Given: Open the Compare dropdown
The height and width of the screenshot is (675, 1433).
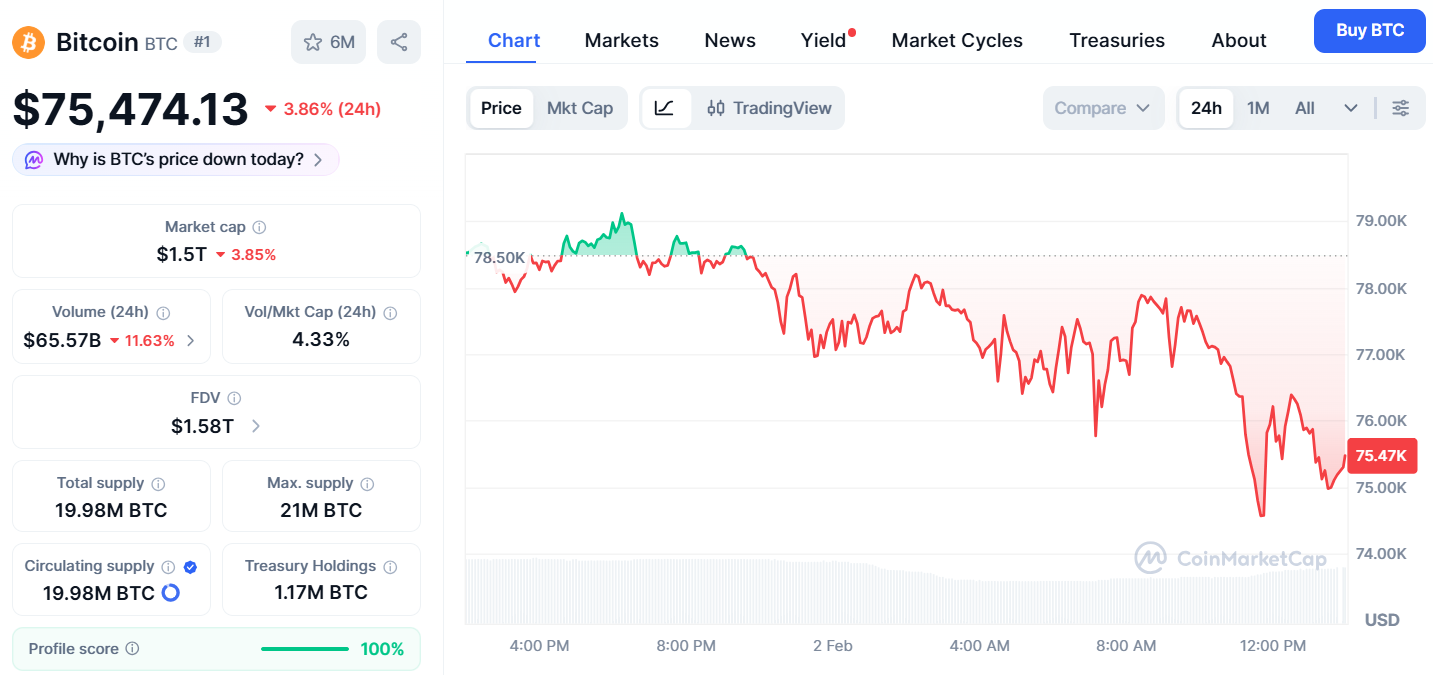Looking at the screenshot, I should (x=1103, y=108).
